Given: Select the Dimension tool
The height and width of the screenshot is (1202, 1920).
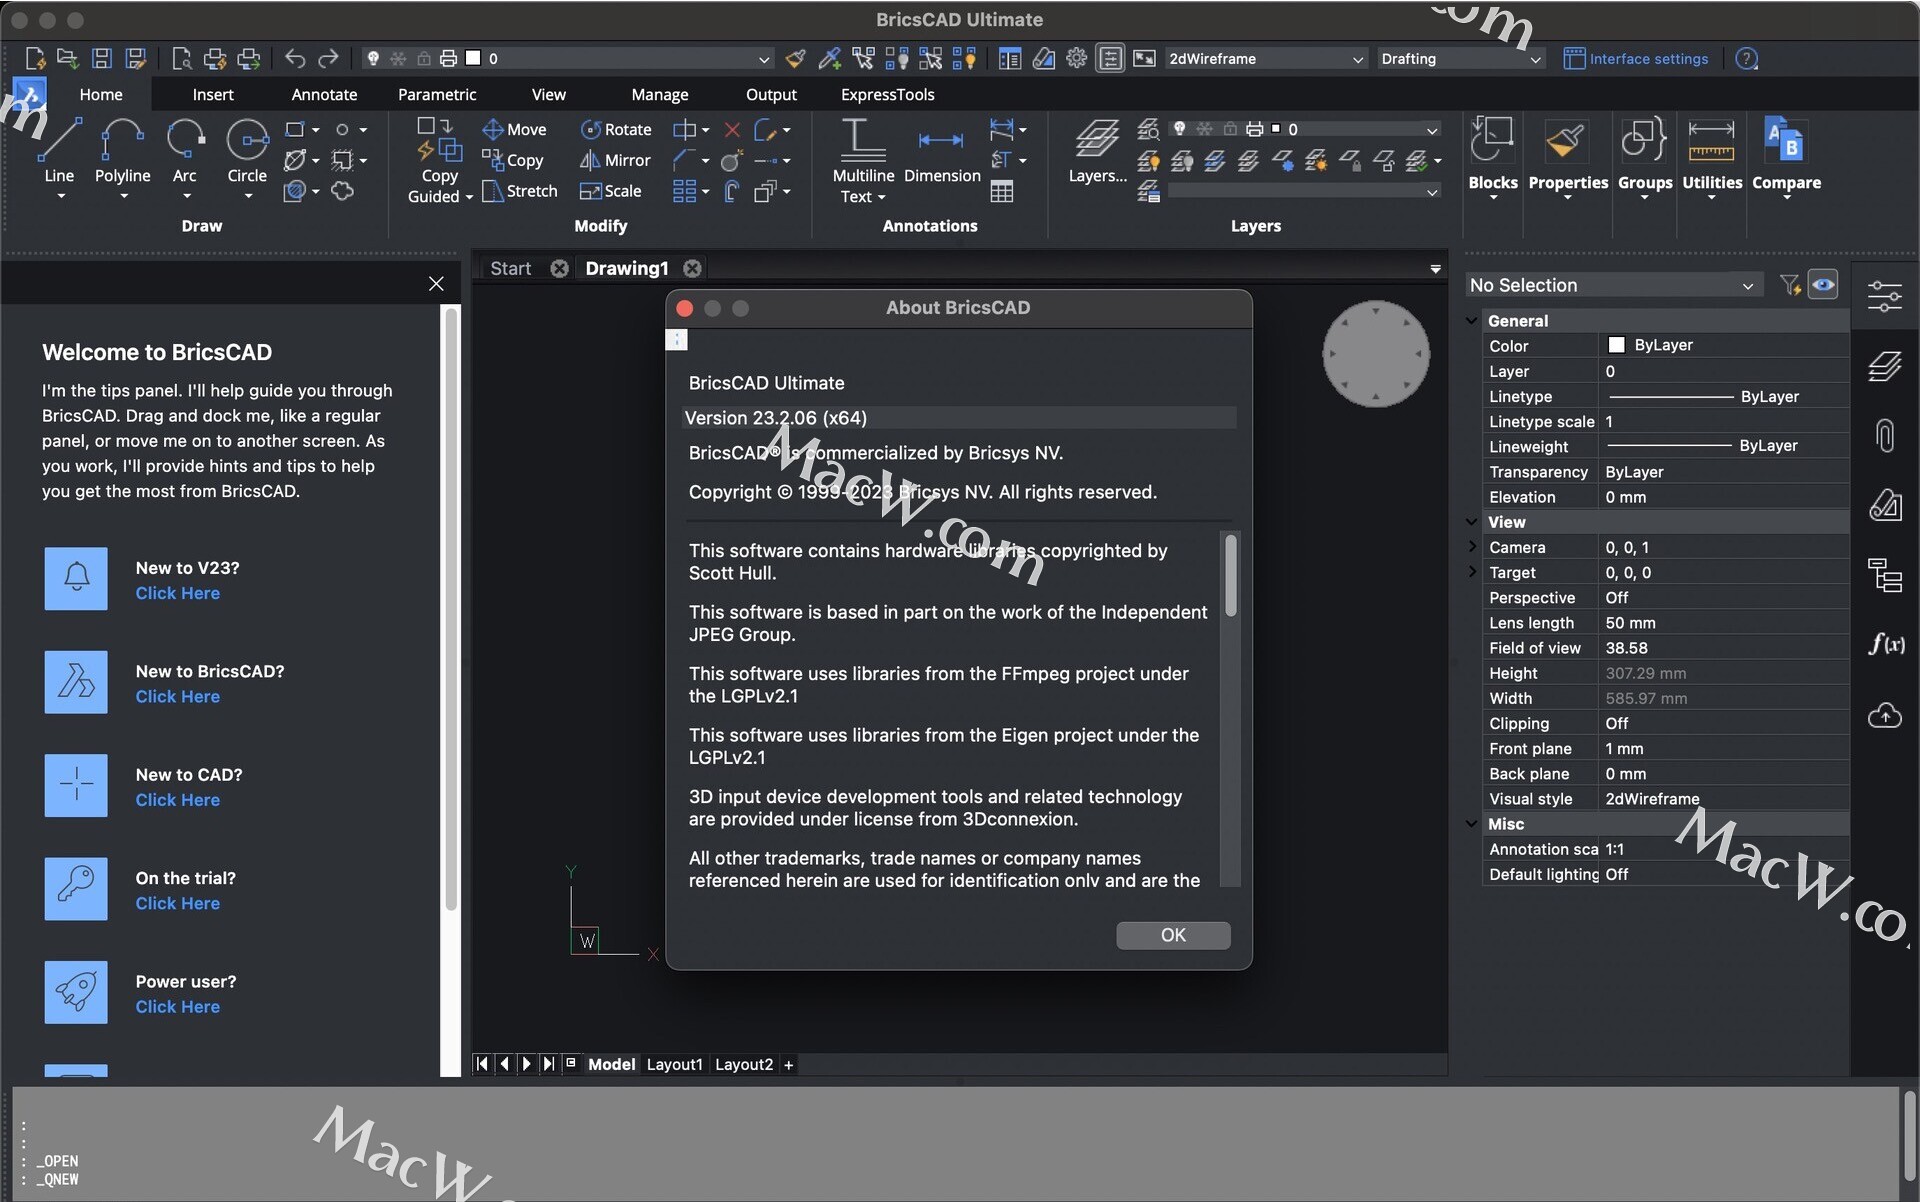Looking at the screenshot, I should [x=942, y=155].
